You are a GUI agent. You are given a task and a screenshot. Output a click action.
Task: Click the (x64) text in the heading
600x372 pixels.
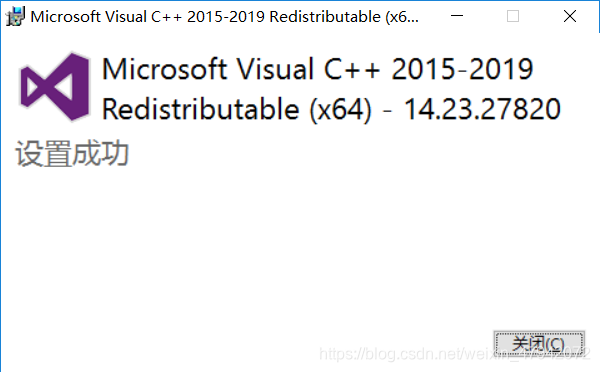coord(340,110)
